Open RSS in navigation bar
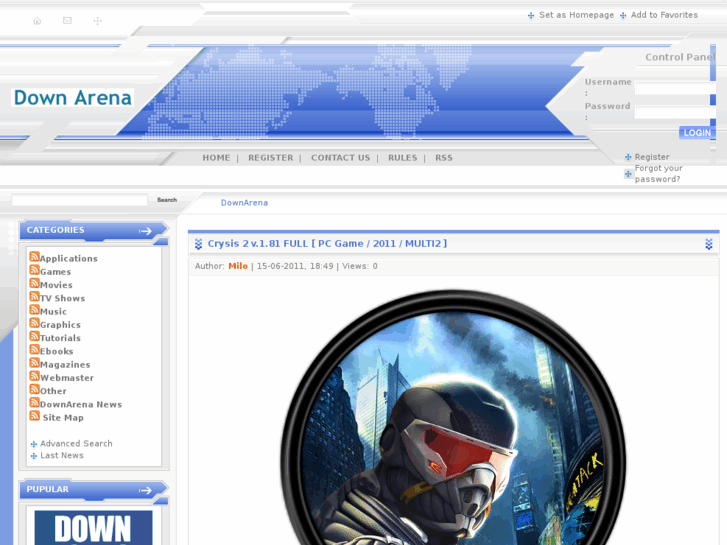 [x=444, y=158]
